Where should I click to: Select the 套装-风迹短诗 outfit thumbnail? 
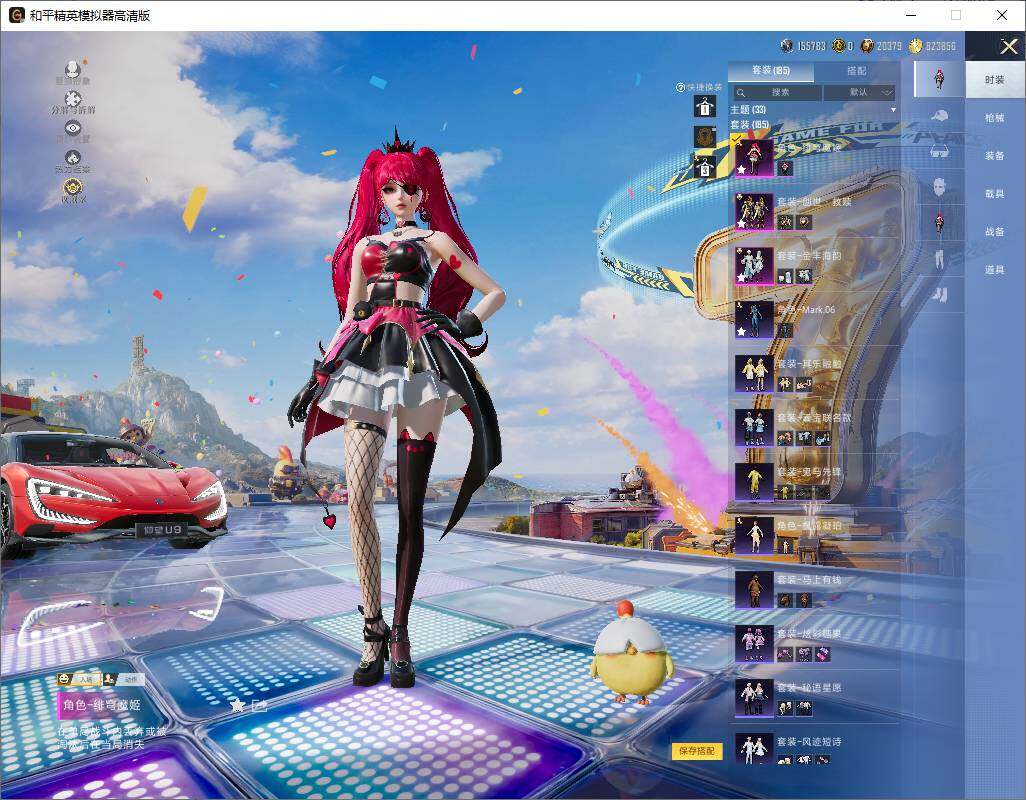[x=754, y=749]
